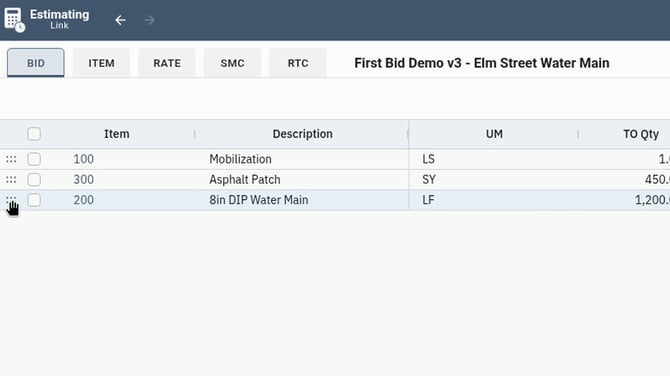
Task: Switch to the SMC tab
Action: coord(232,63)
